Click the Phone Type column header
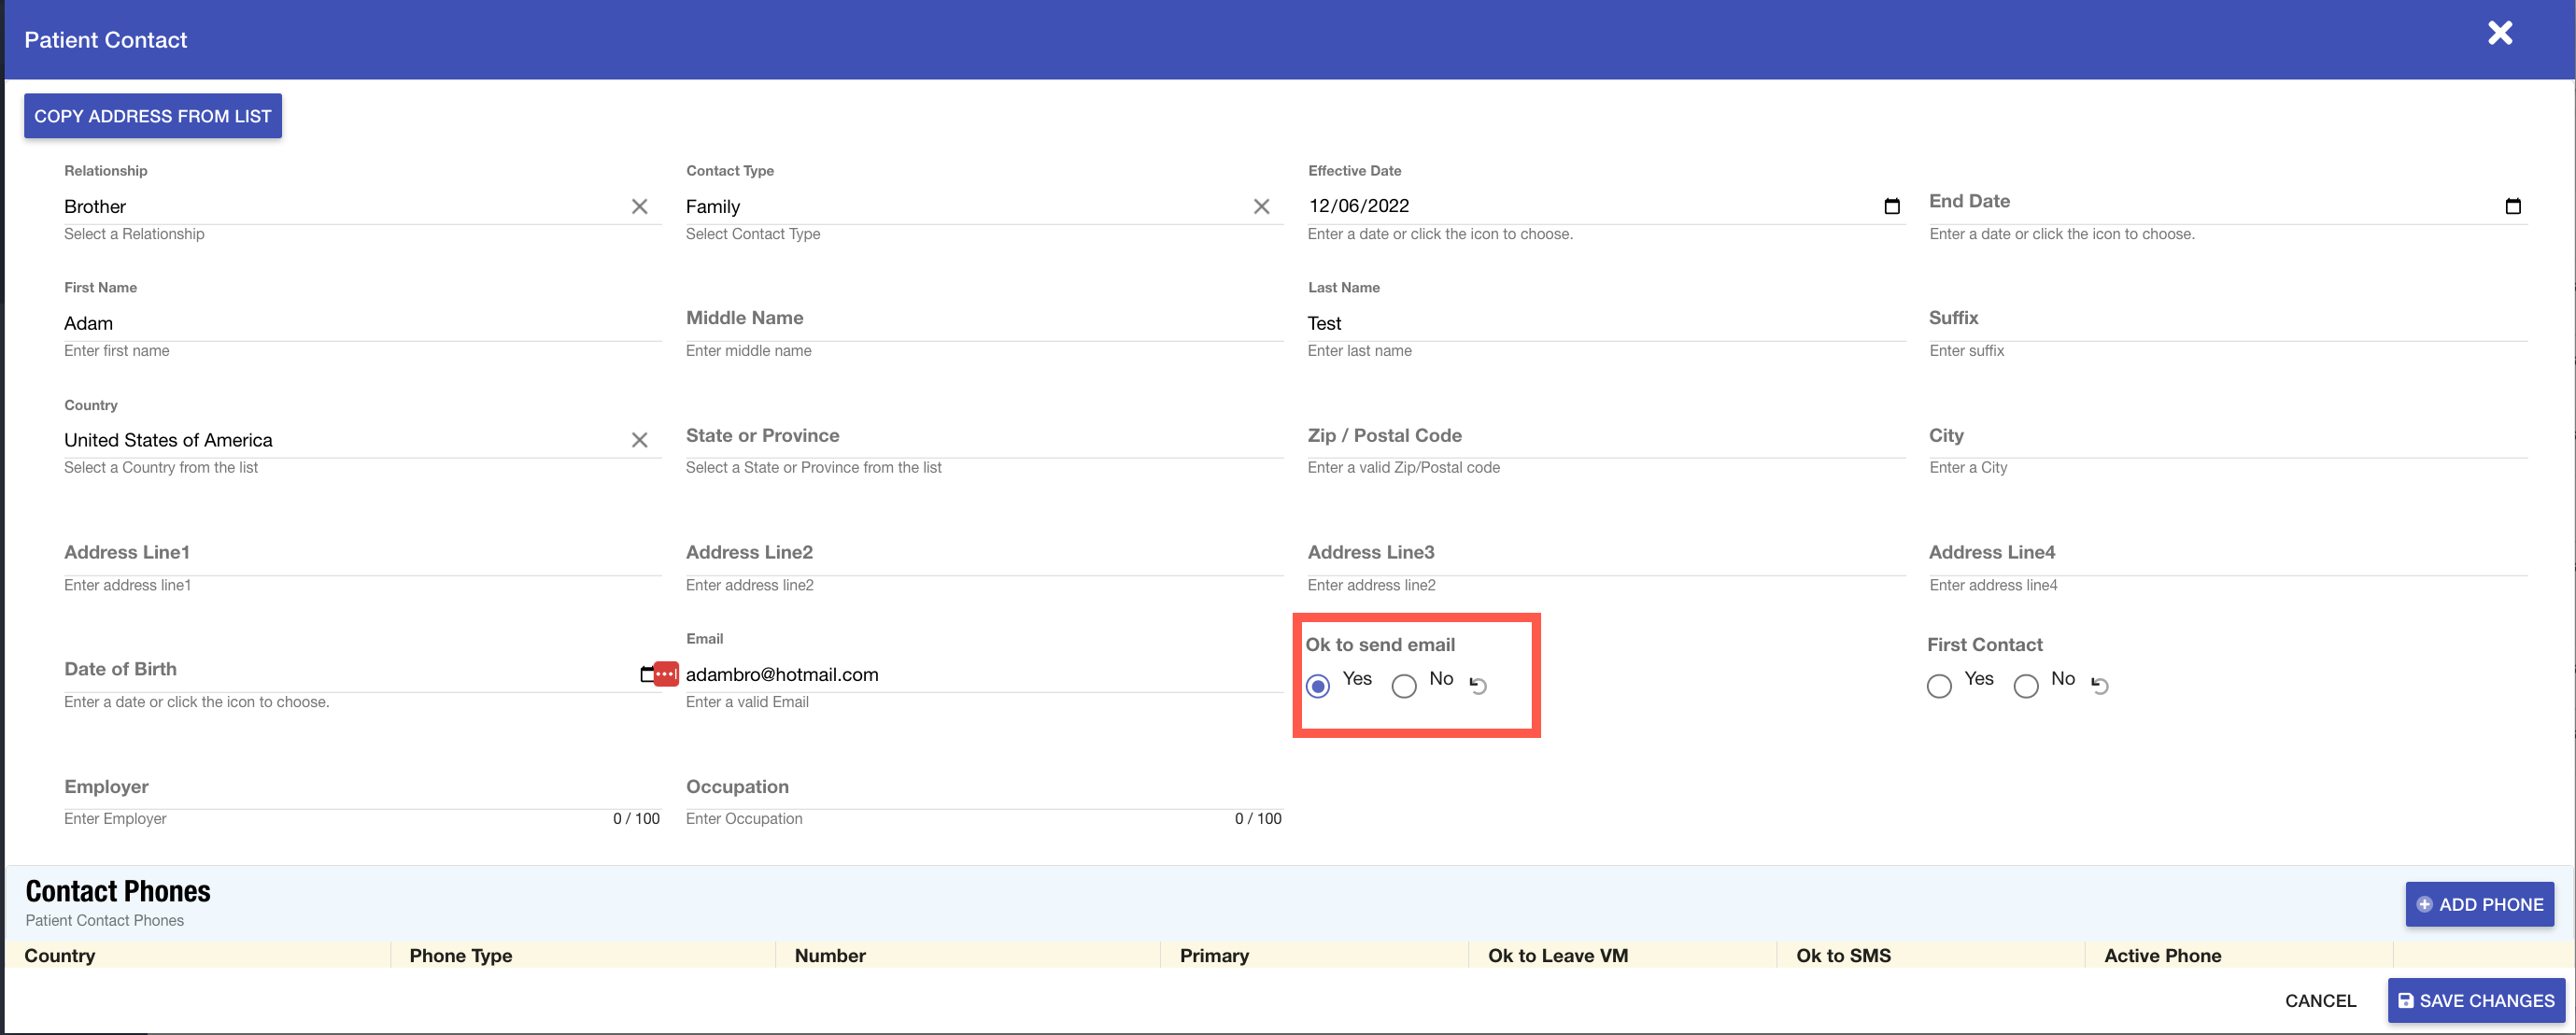Screen dimensions: 2576x1035 pos(461,955)
